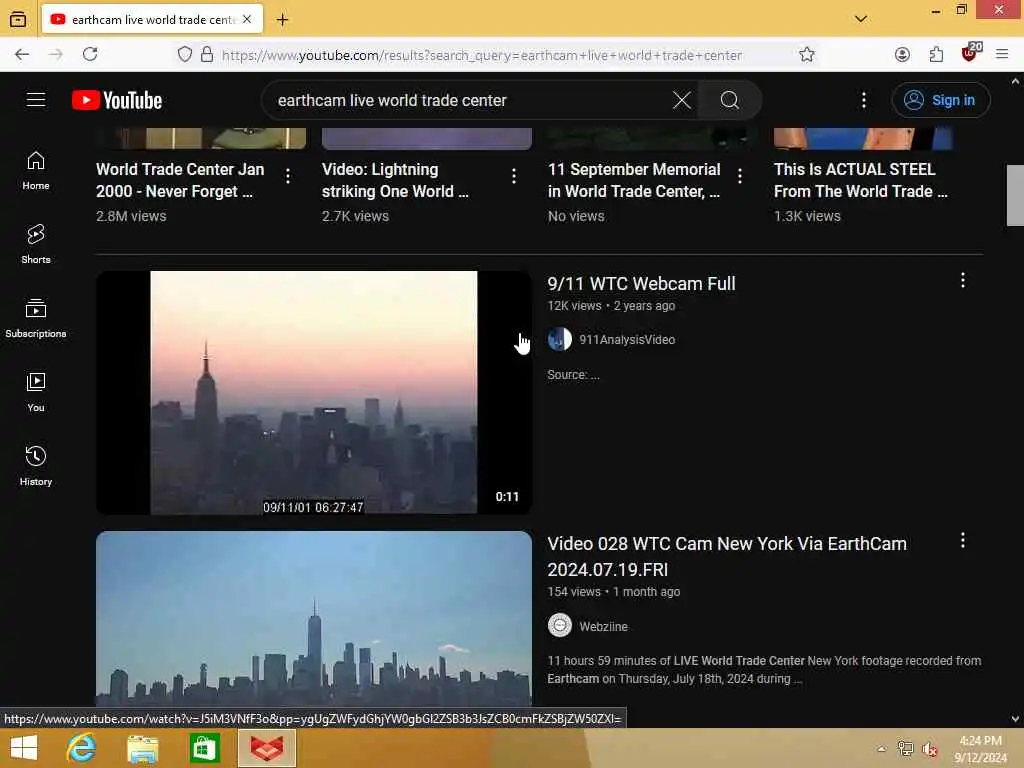Open Shorts in the YouTube sidebar
Screen dimensions: 1024x768
click(36, 244)
